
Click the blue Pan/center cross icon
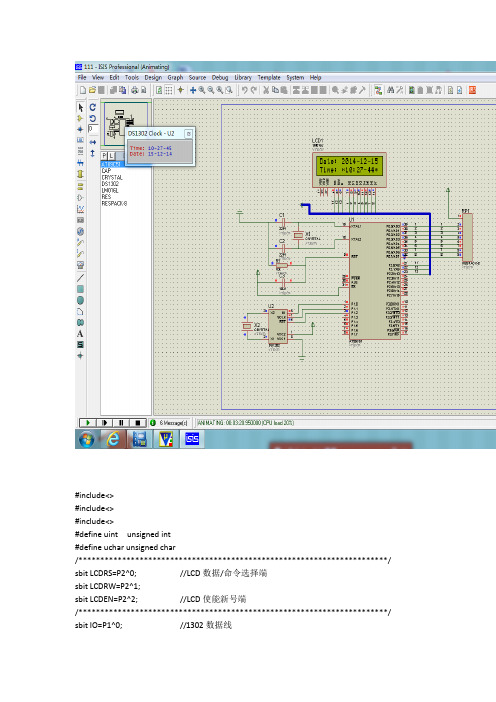(193, 90)
